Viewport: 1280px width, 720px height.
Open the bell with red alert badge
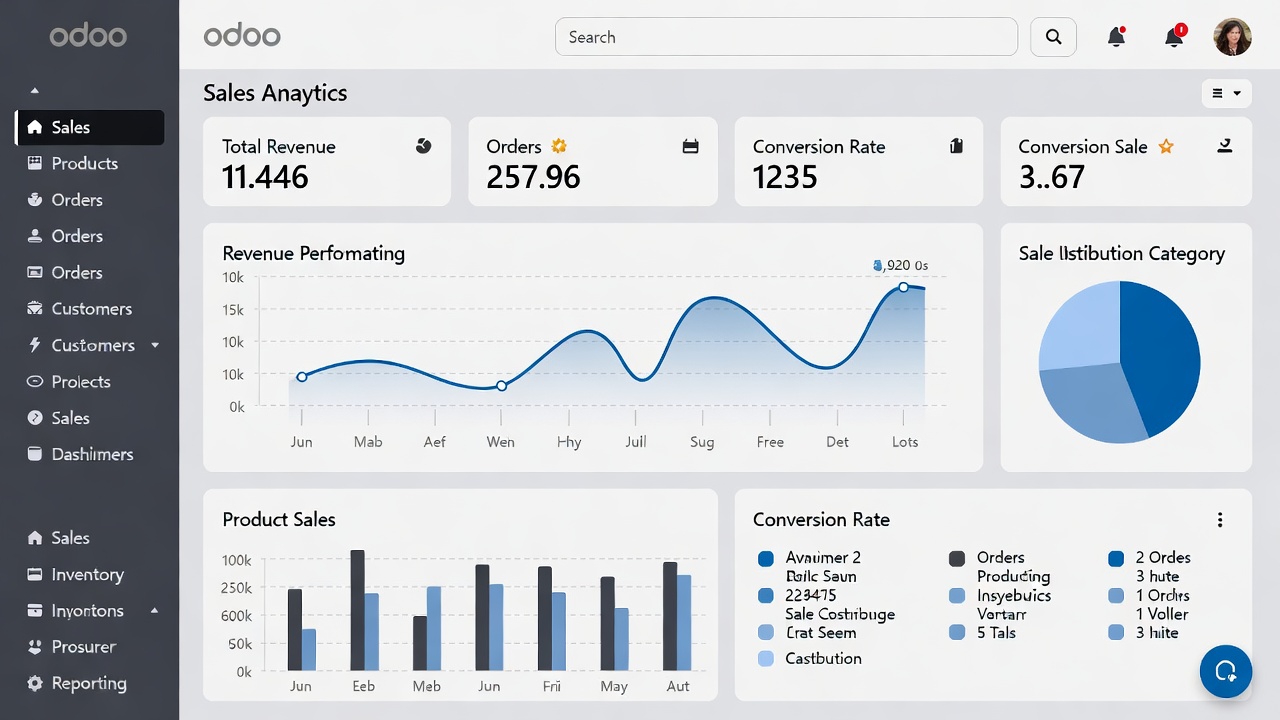tap(1174, 37)
